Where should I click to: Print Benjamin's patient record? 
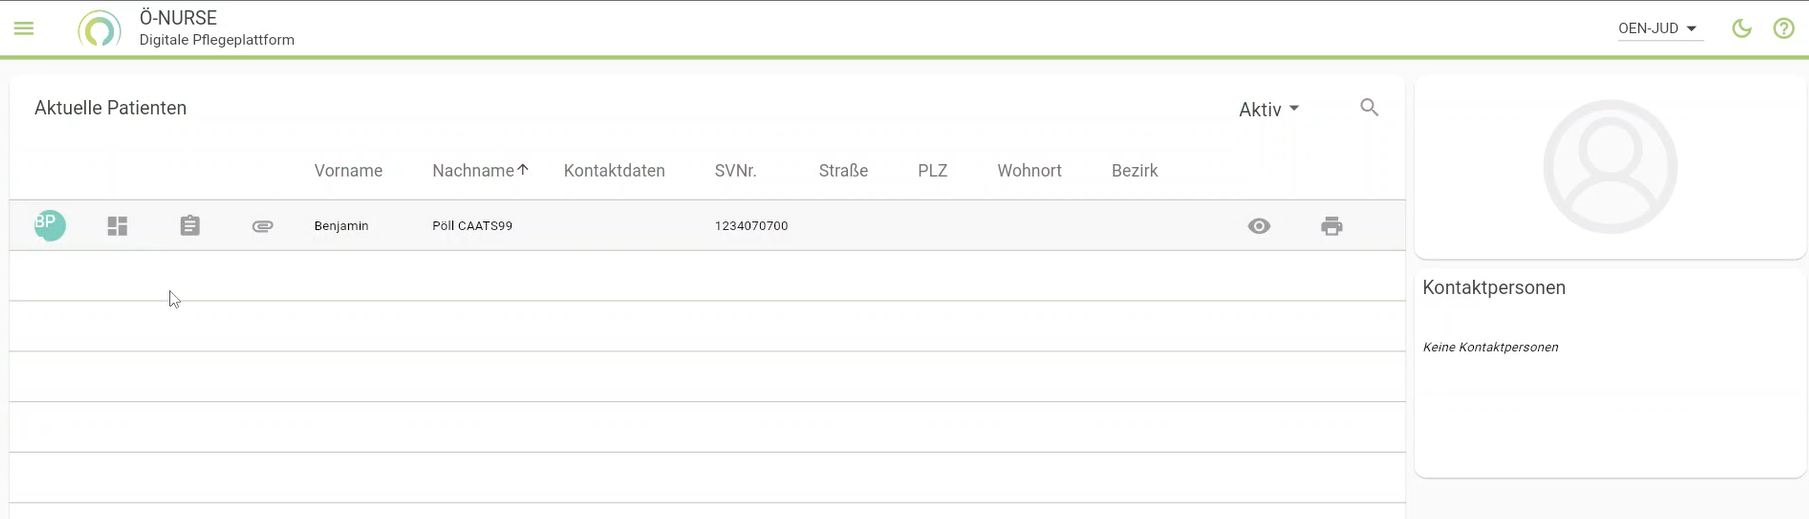tap(1331, 226)
